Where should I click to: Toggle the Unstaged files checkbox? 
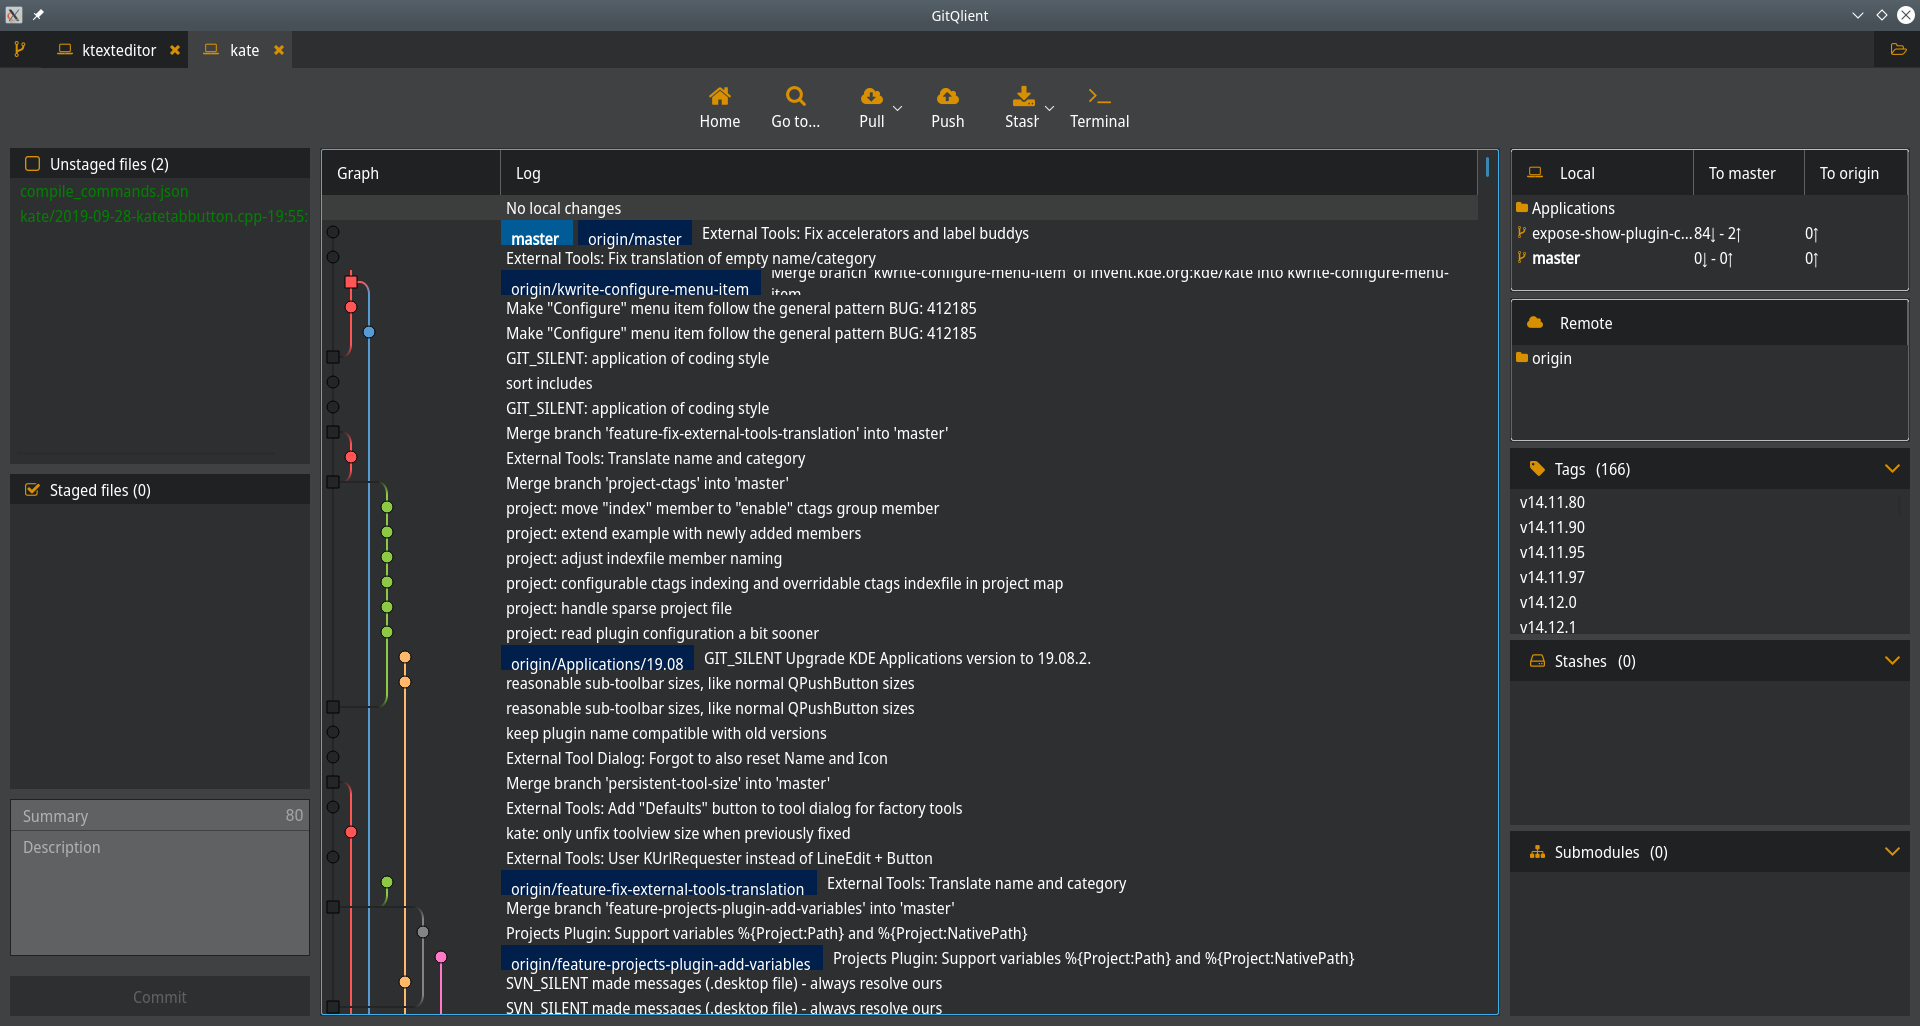(x=33, y=164)
